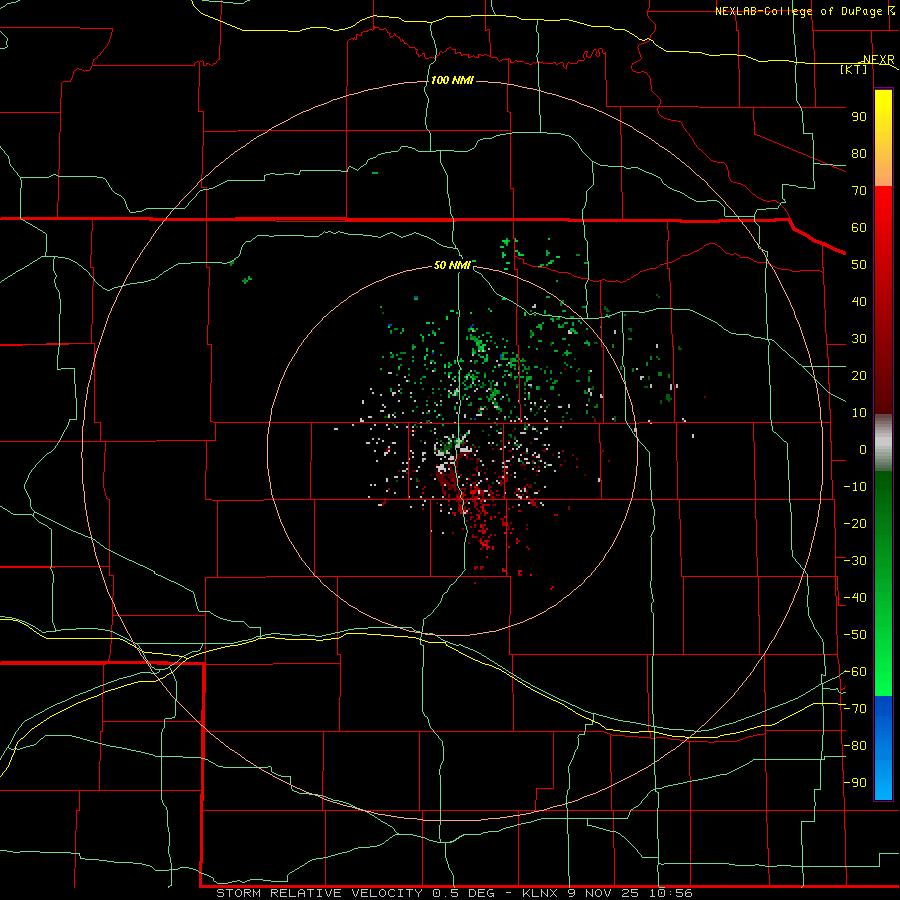Click the '90' value on the velocity scale
The image size is (900, 900).
coord(859,117)
